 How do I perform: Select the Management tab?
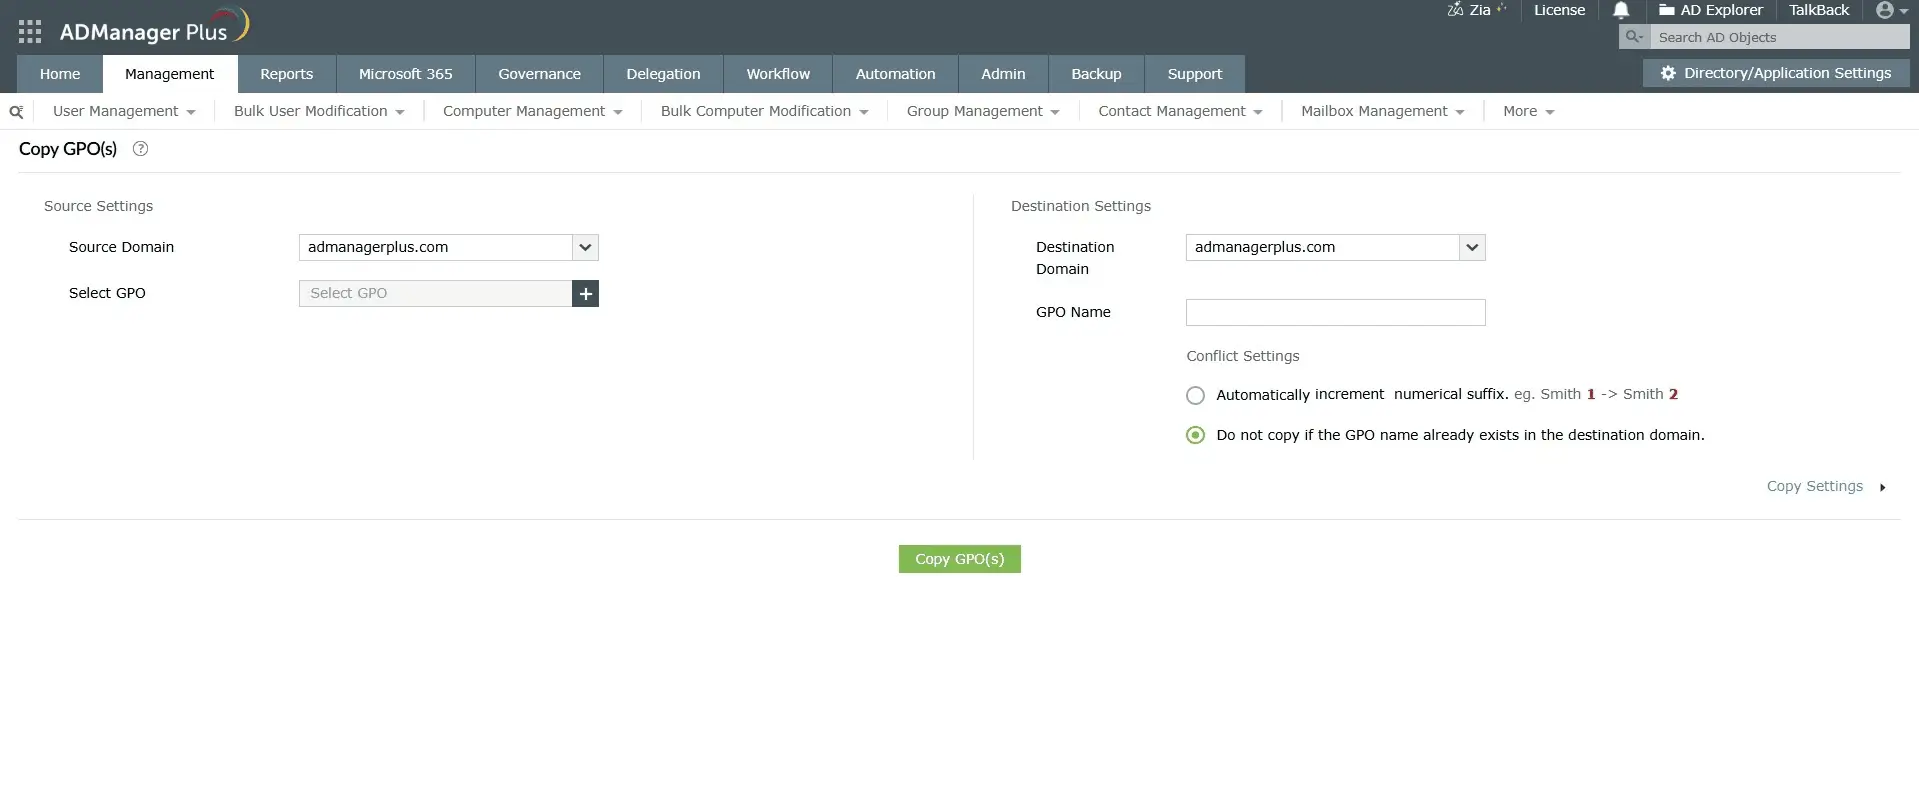pyautogui.click(x=169, y=74)
